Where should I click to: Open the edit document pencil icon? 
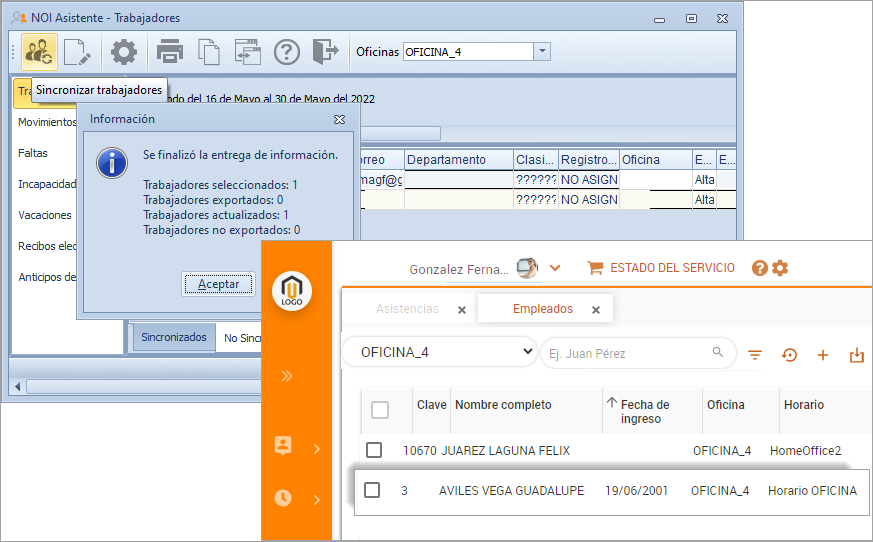coord(78,52)
